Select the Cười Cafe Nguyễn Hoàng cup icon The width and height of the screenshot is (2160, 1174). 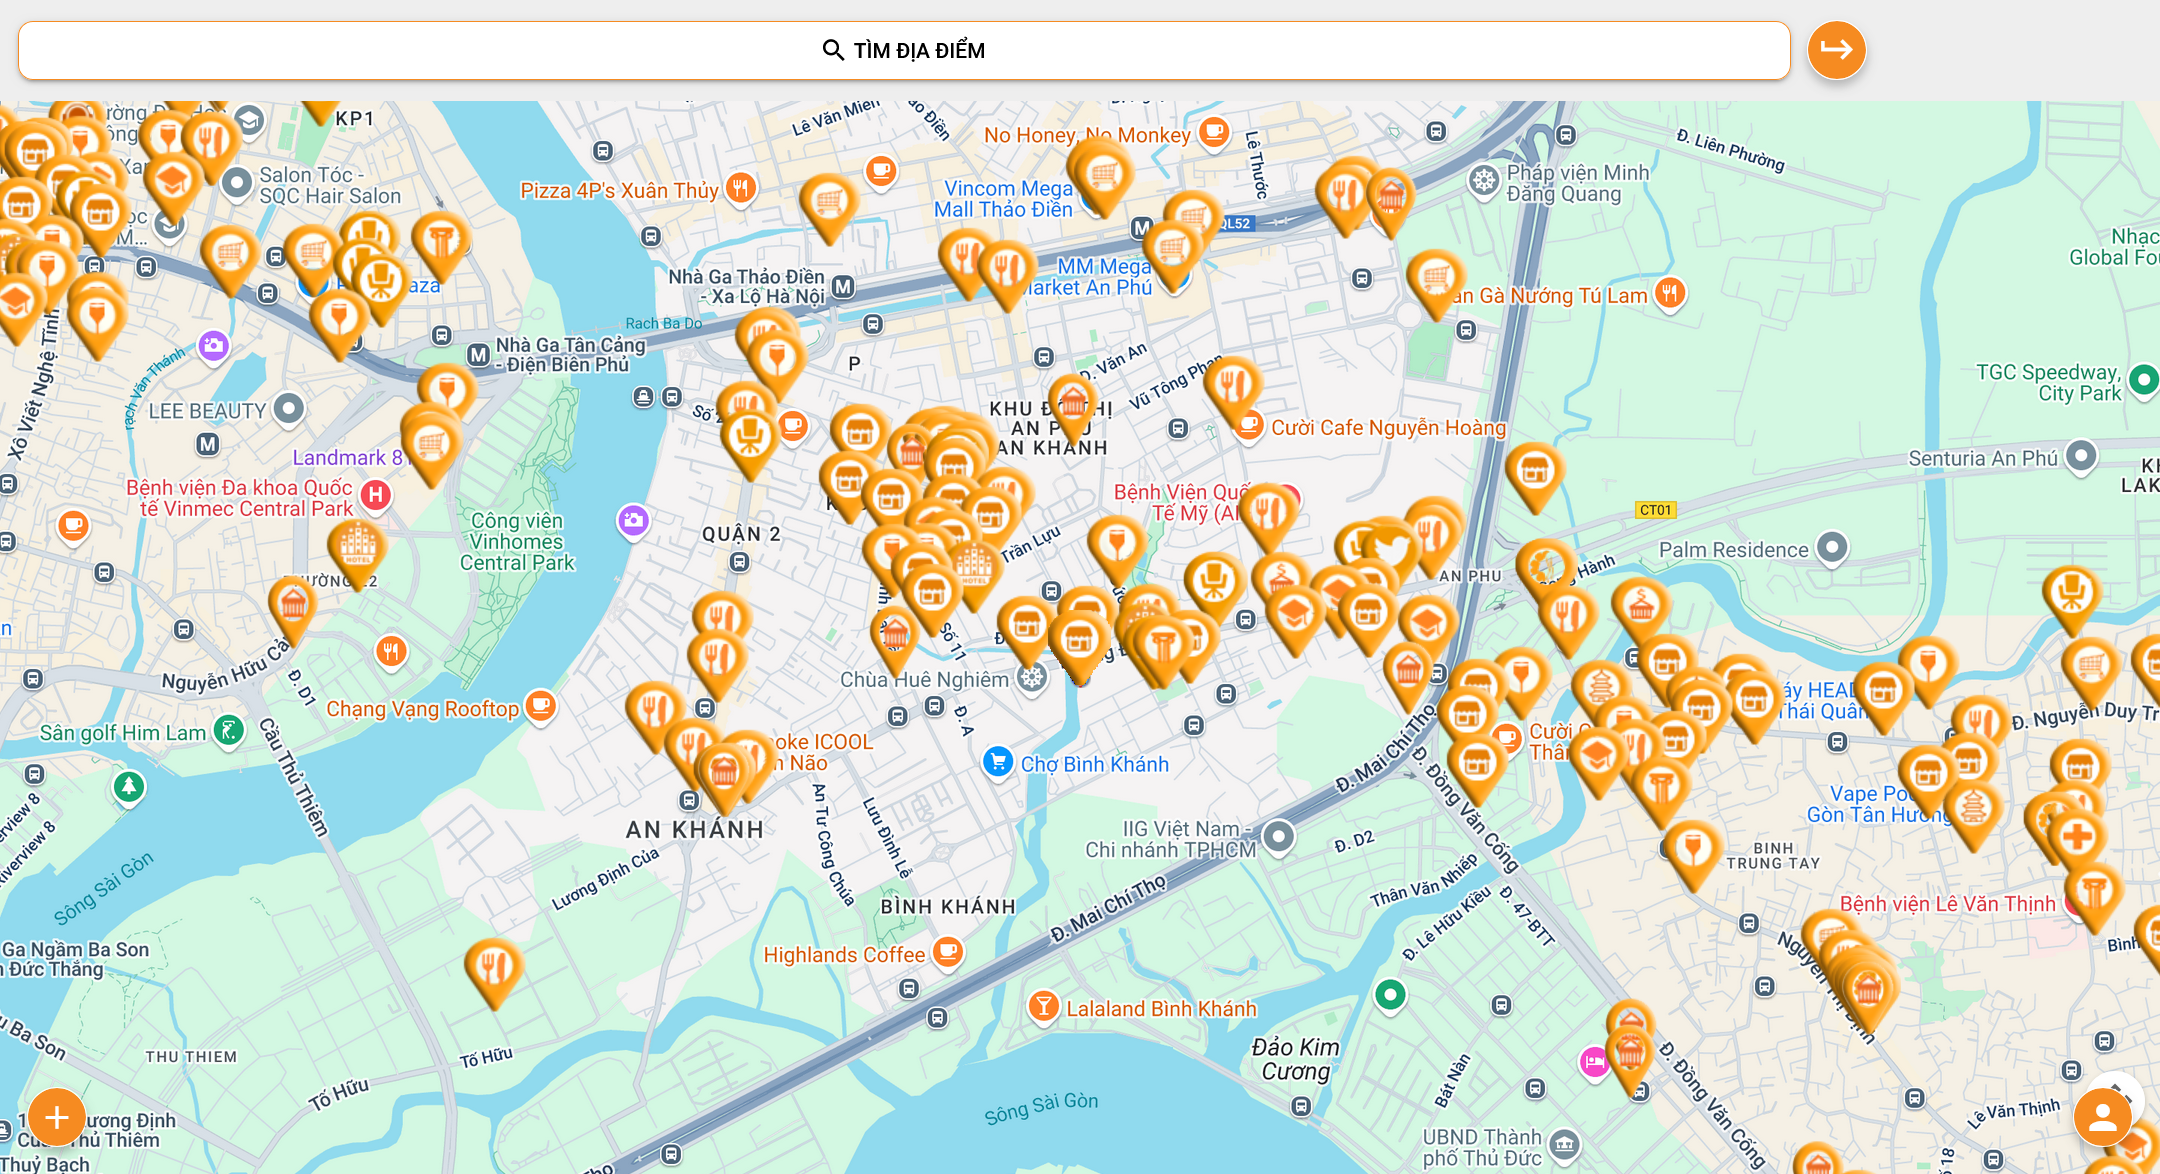click(x=1248, y=426)
